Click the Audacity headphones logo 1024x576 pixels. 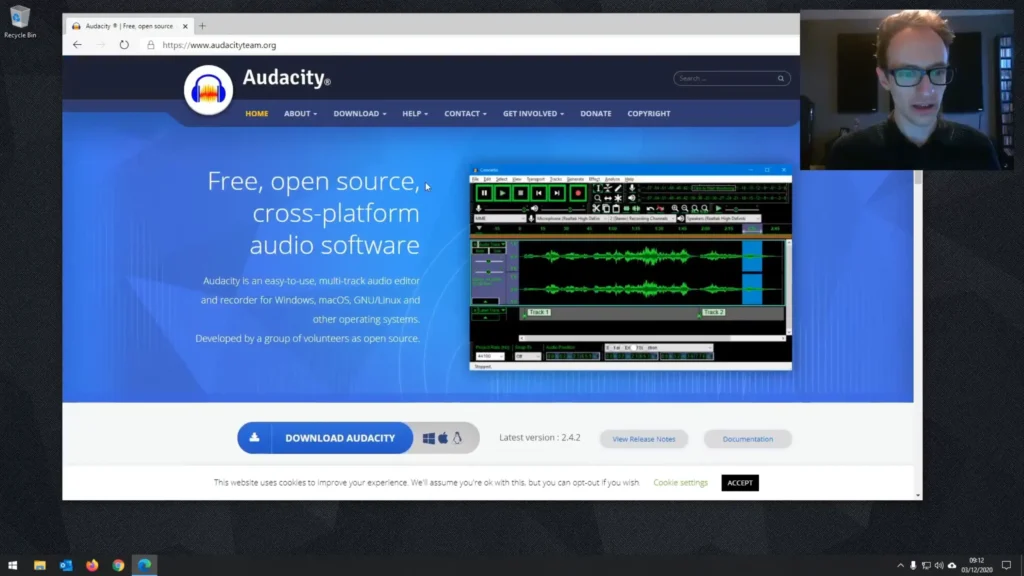[208, 90]
